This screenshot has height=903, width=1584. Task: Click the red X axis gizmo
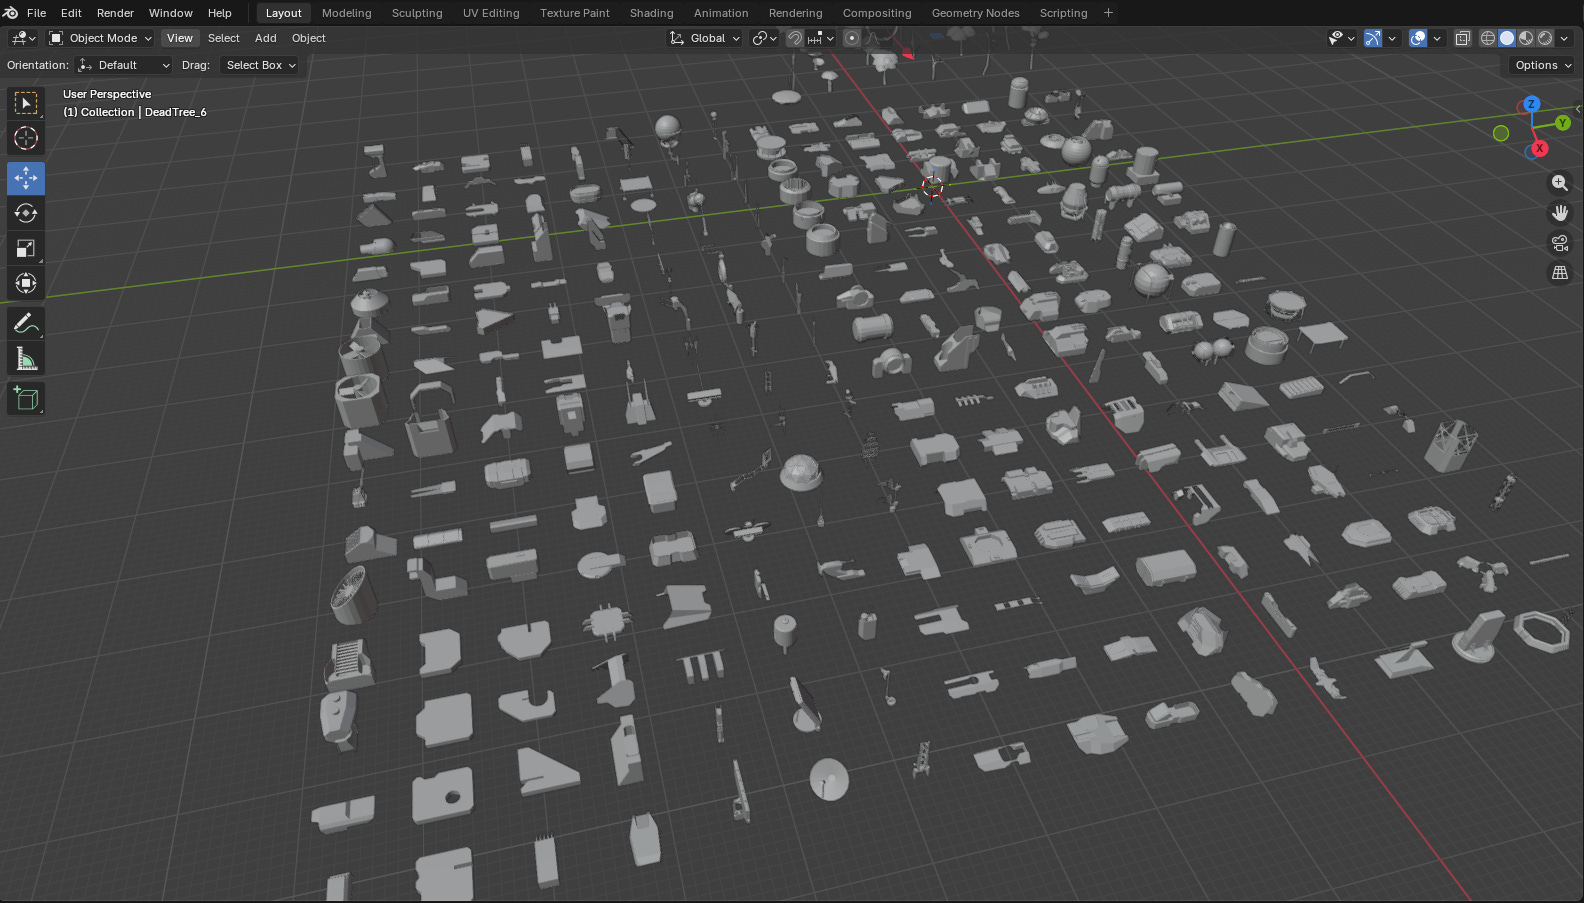coord(1540,148)
